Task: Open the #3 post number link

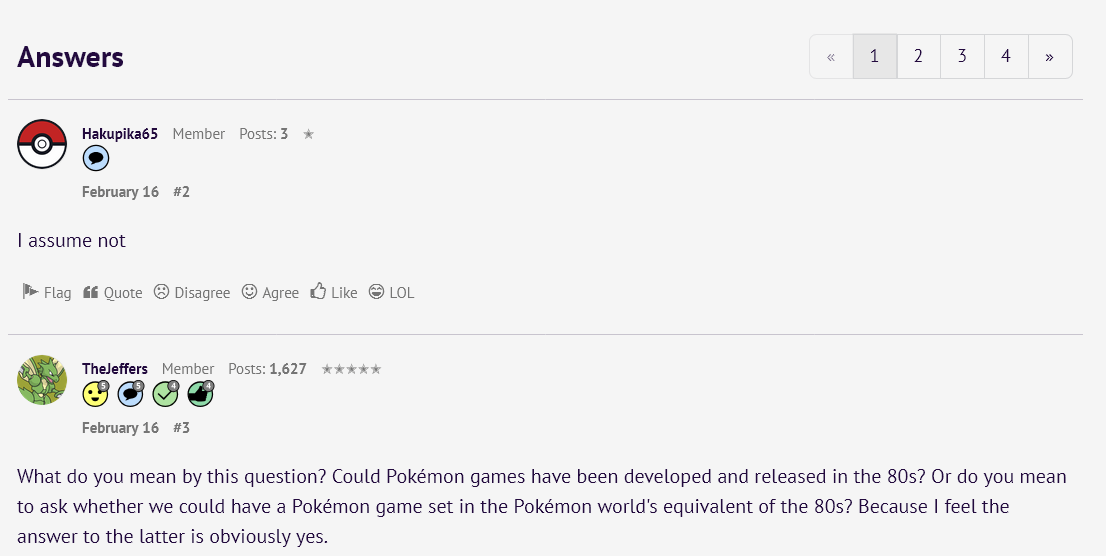Action: pyautogui.click(x=181, y=428)
